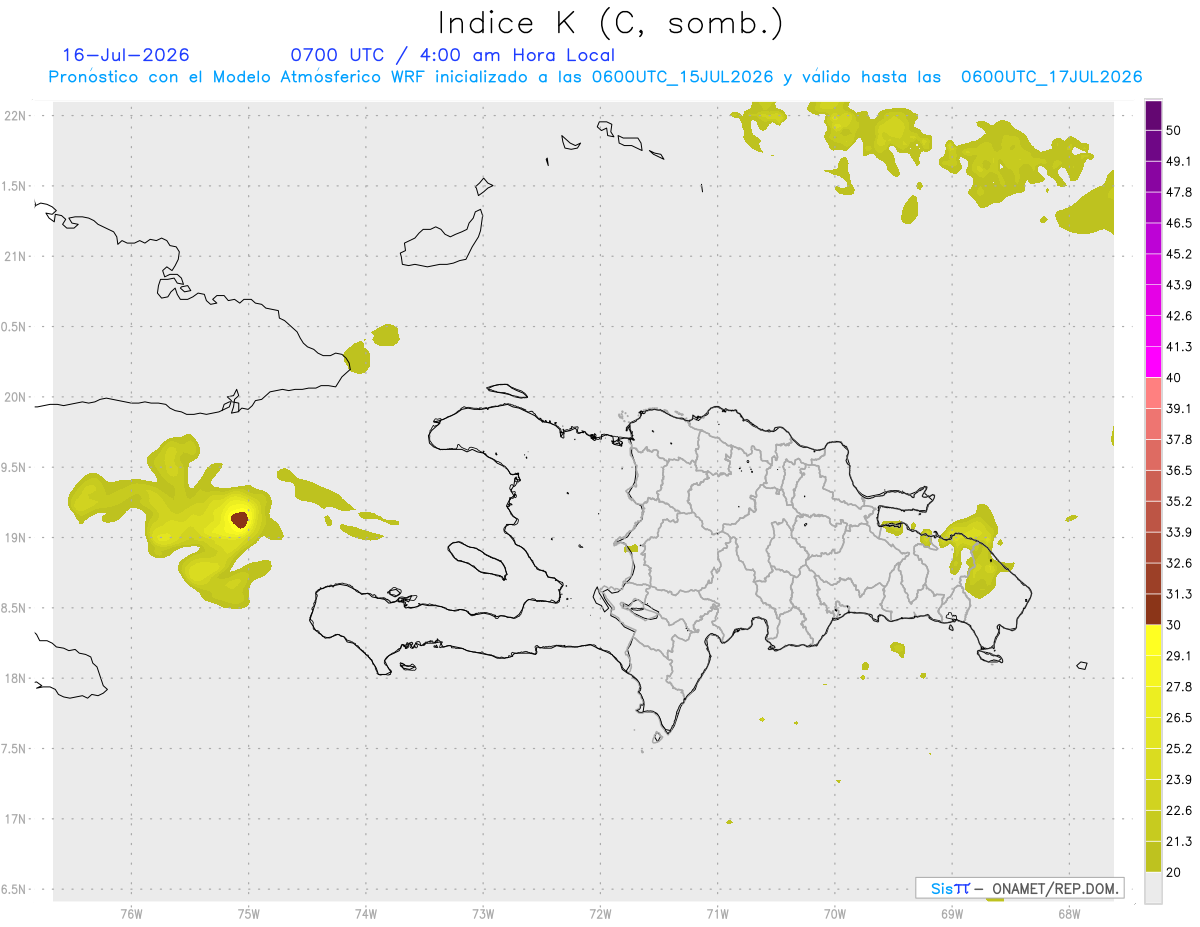Image resolution: width=1200 pixels, height=927 pixels.
Task: Click the legend value "40"
Action: coord(1175,378)
